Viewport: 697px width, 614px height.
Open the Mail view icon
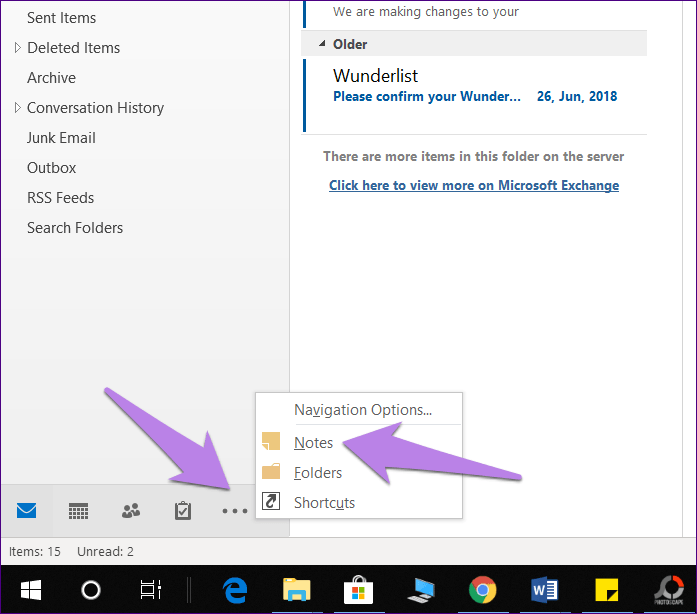point(26,510)
